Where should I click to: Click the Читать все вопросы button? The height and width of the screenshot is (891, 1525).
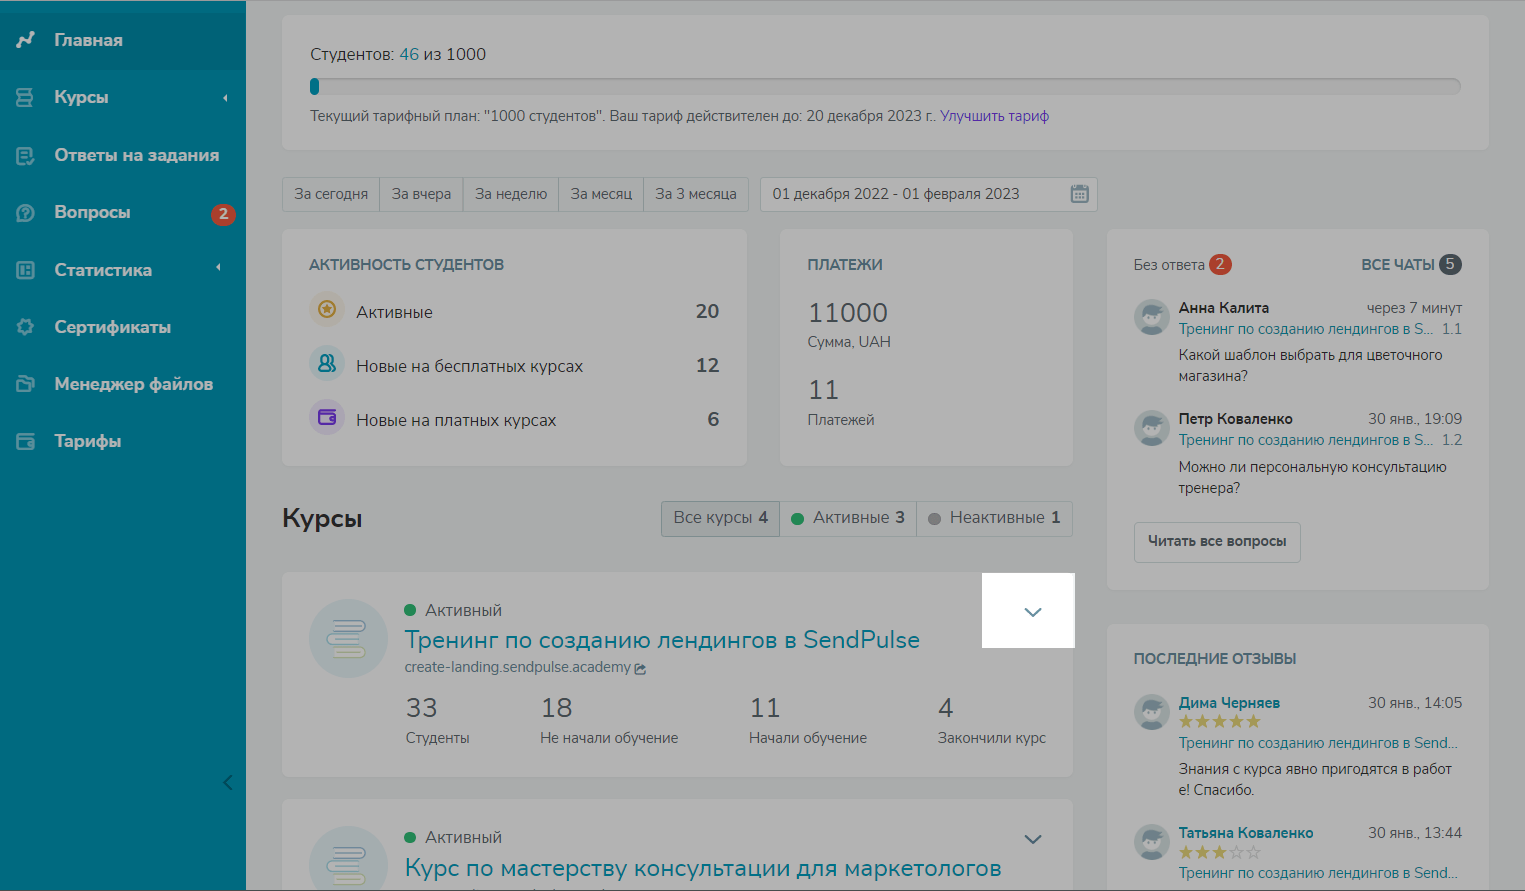click(x=1216, y=542)
